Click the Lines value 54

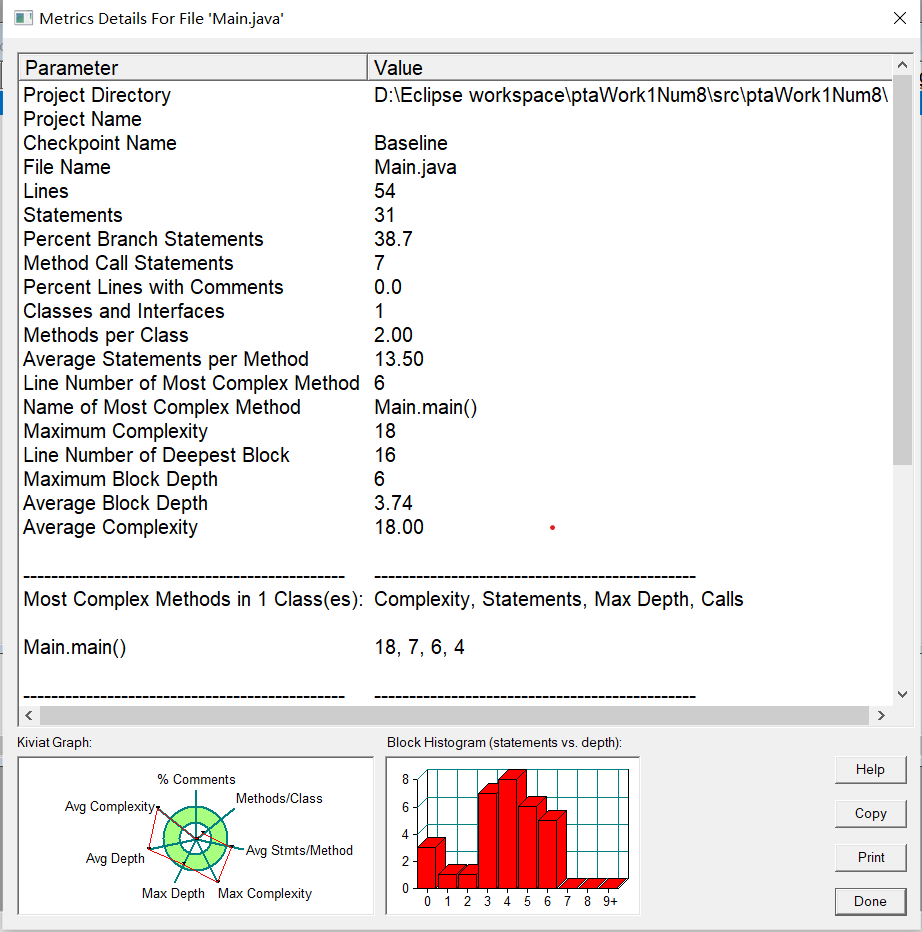tap(385, 191)
